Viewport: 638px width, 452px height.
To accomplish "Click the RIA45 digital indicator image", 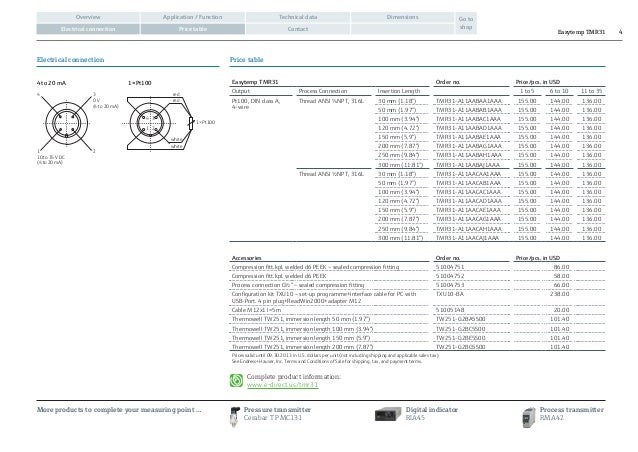I will pyautogui.click(x=388, y=415).
